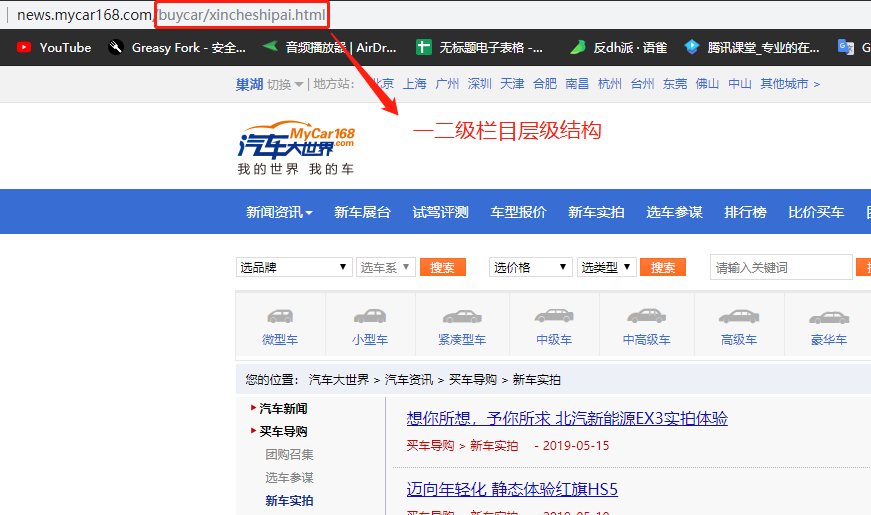The height and width of the screenshot is (515, 871).
Task: Go to 中山 local station
Action: pos(740,84)
